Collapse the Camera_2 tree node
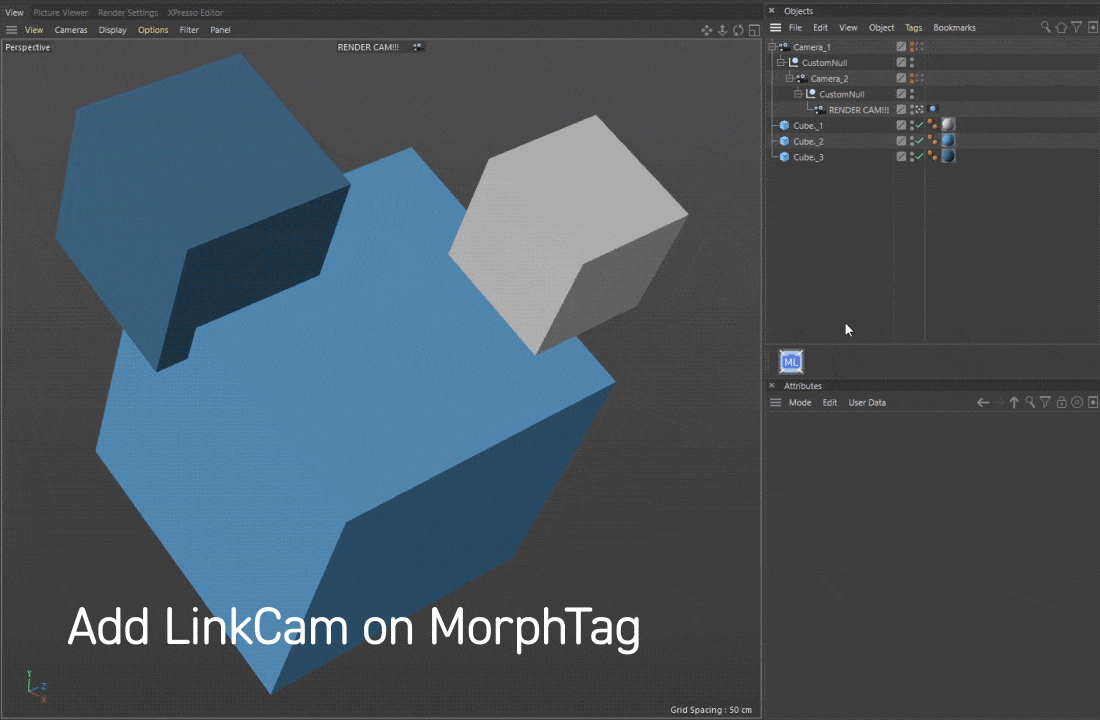 [x=789, y=79]
